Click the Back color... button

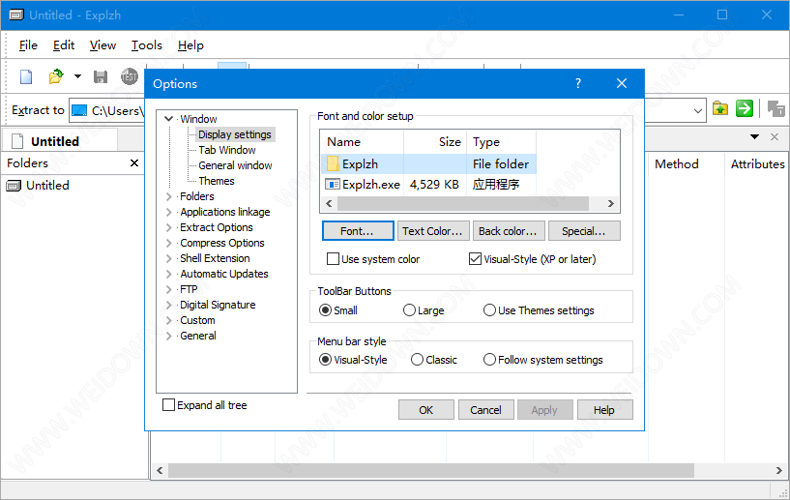tap(508, 231)
